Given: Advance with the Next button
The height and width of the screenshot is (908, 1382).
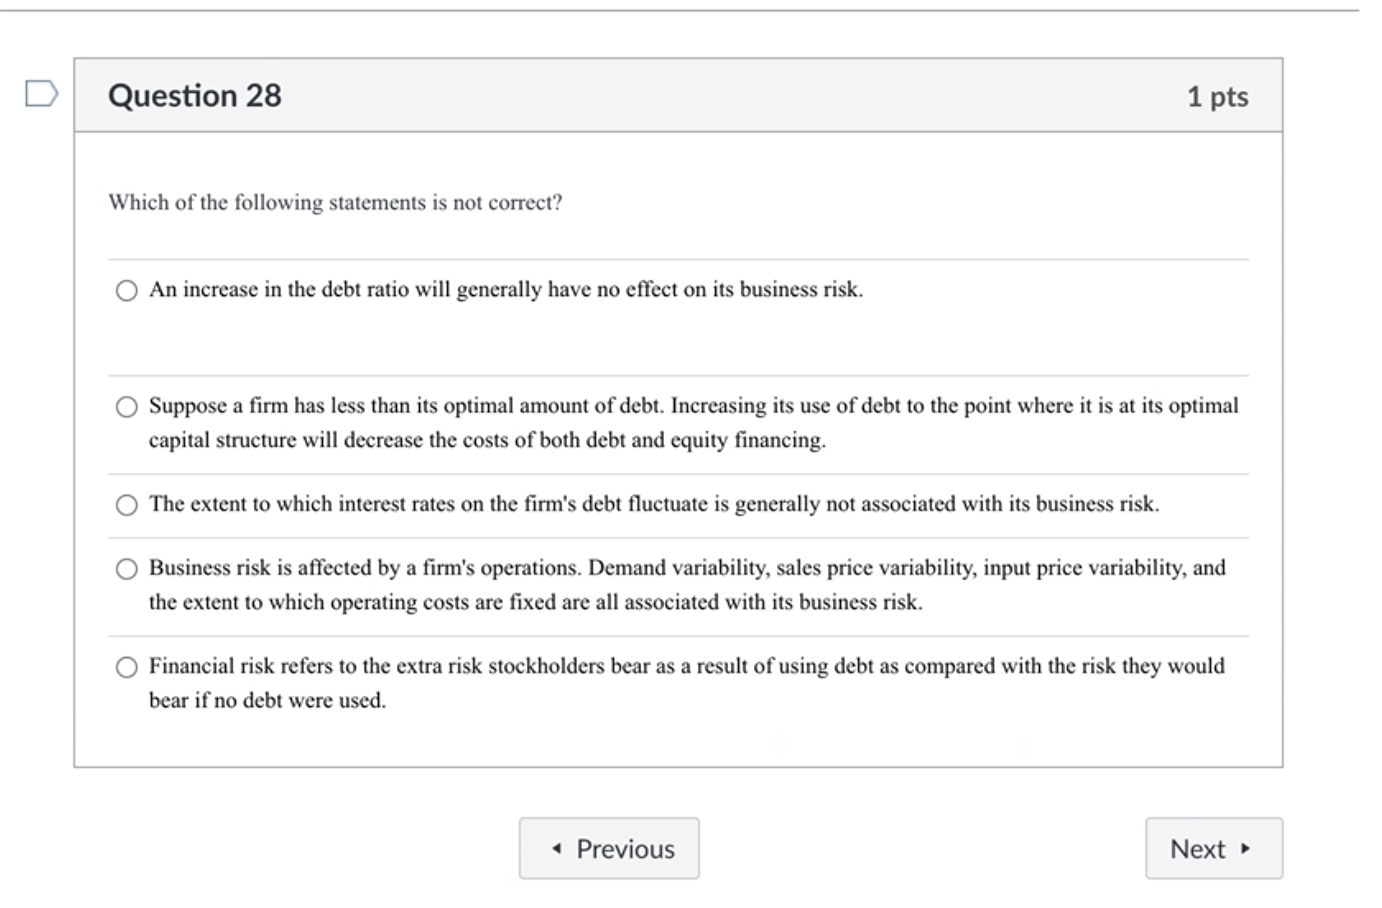Looking at the screenshot, I should pos(1212,848).
